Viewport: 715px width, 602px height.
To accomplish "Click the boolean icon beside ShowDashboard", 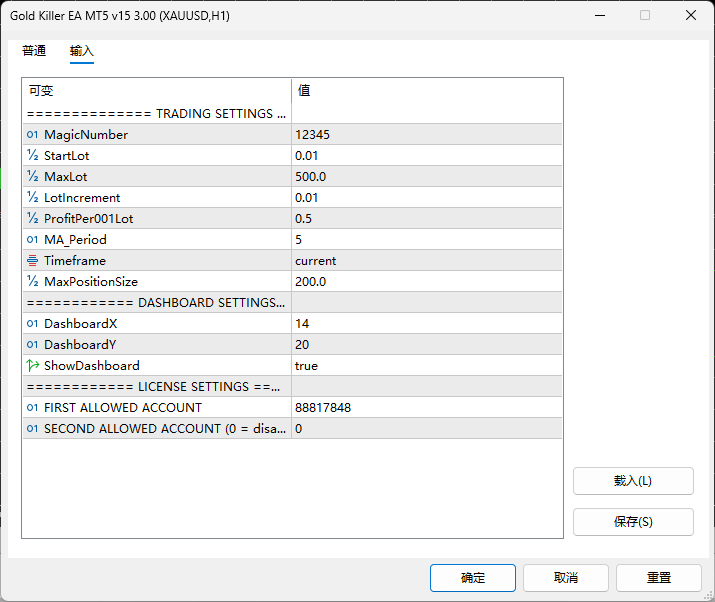I will pos(32,365).
